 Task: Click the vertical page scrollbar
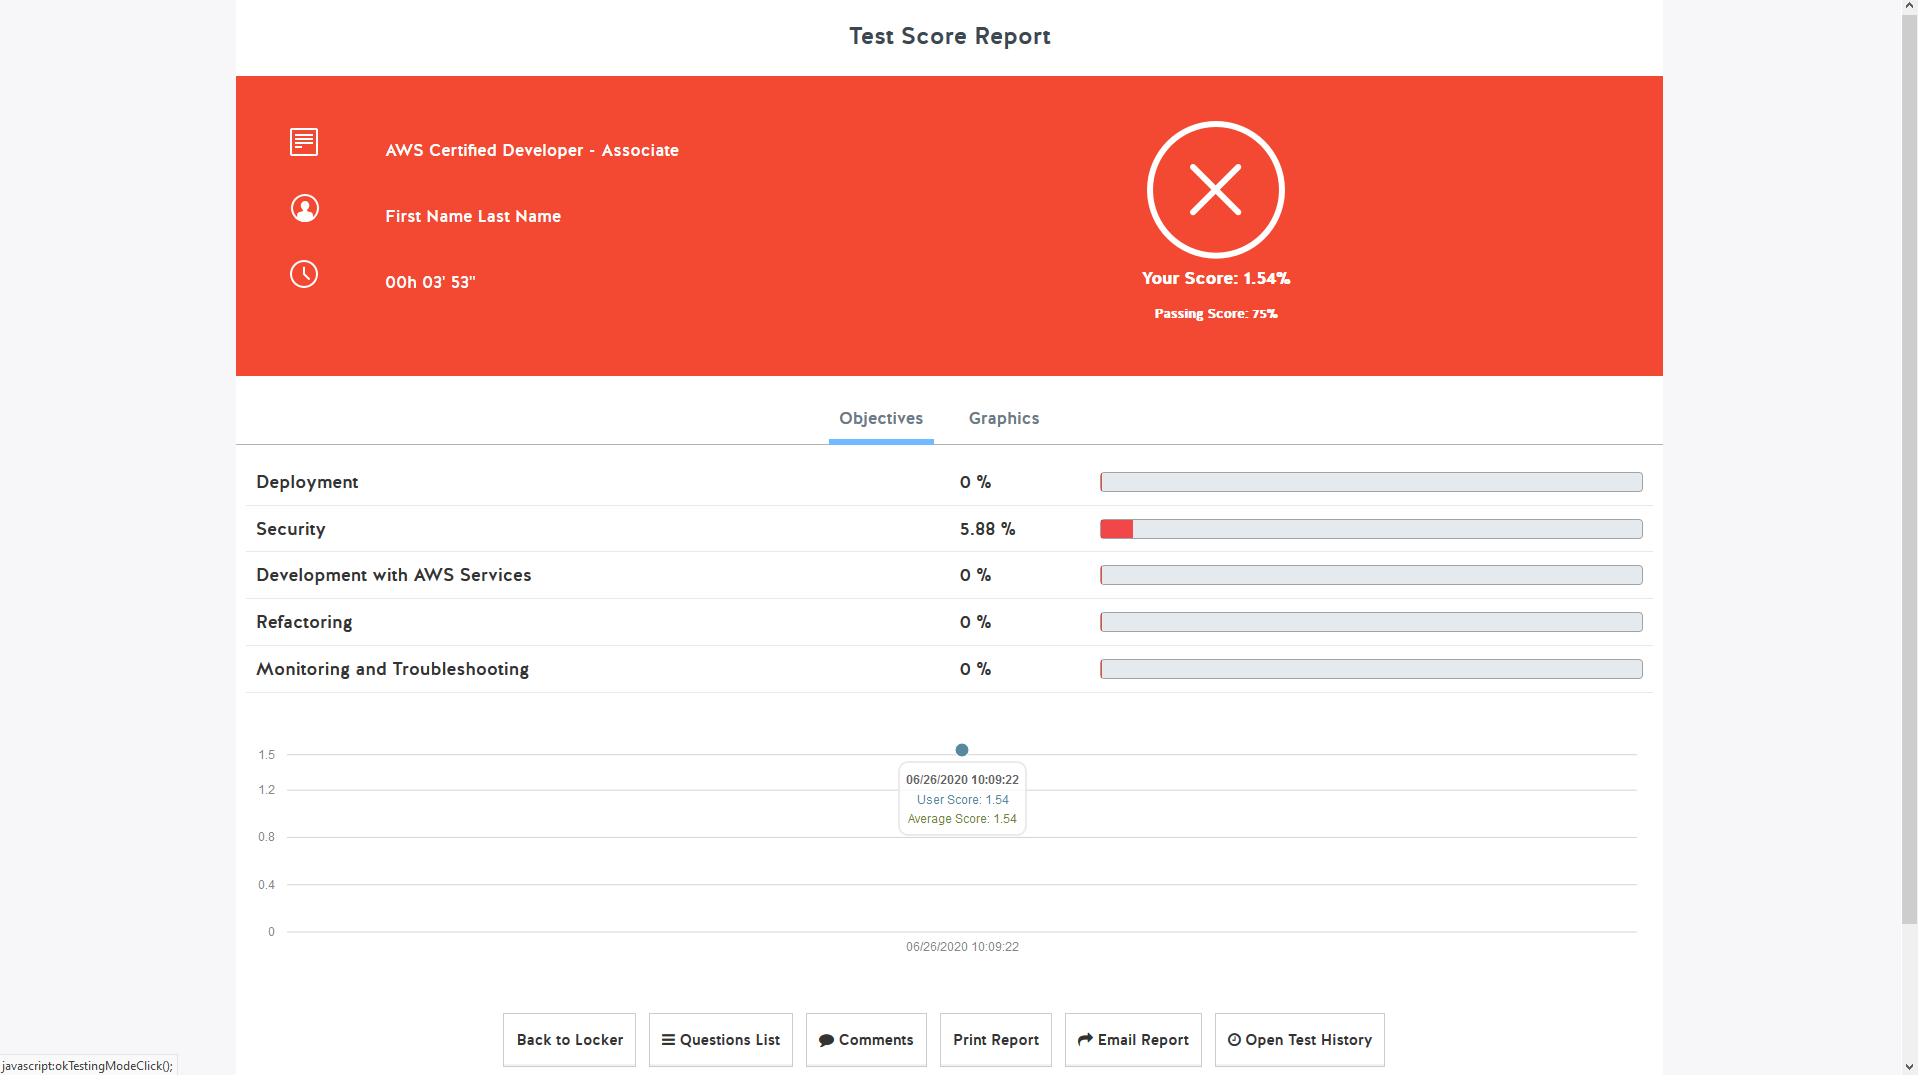click(x=1909, y=470)
